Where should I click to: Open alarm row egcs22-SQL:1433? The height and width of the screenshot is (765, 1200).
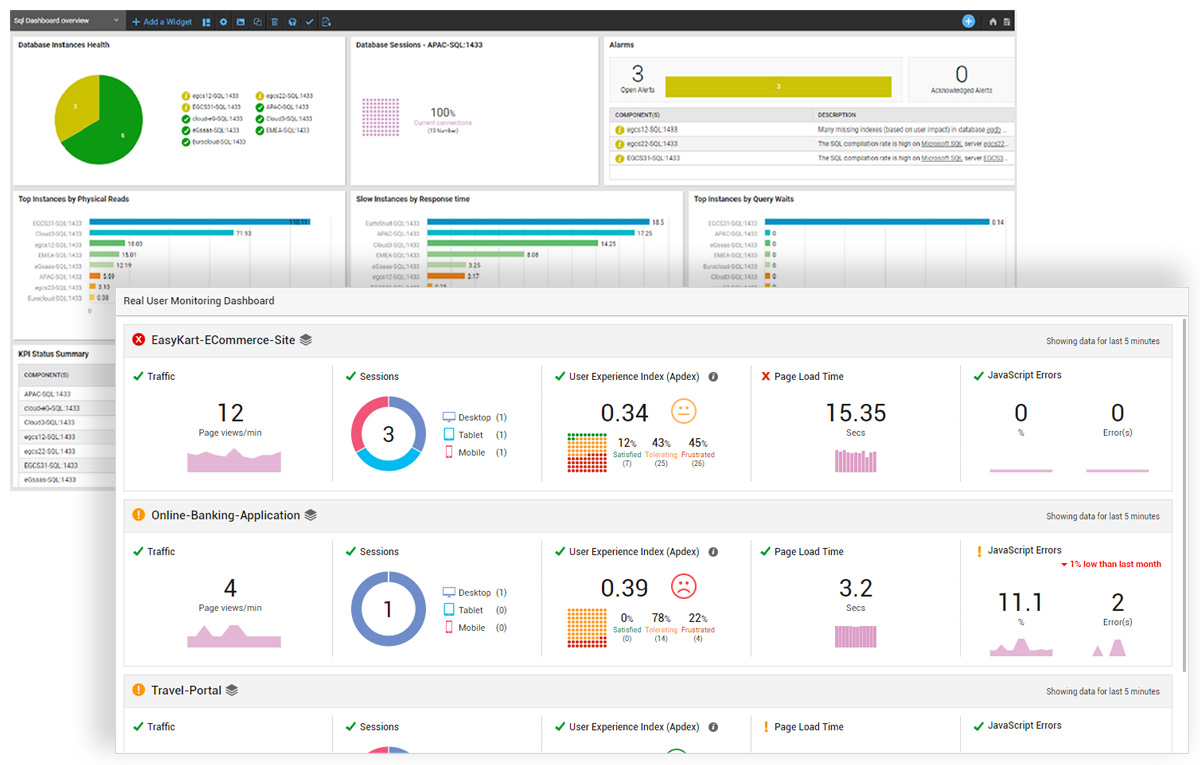811,143
